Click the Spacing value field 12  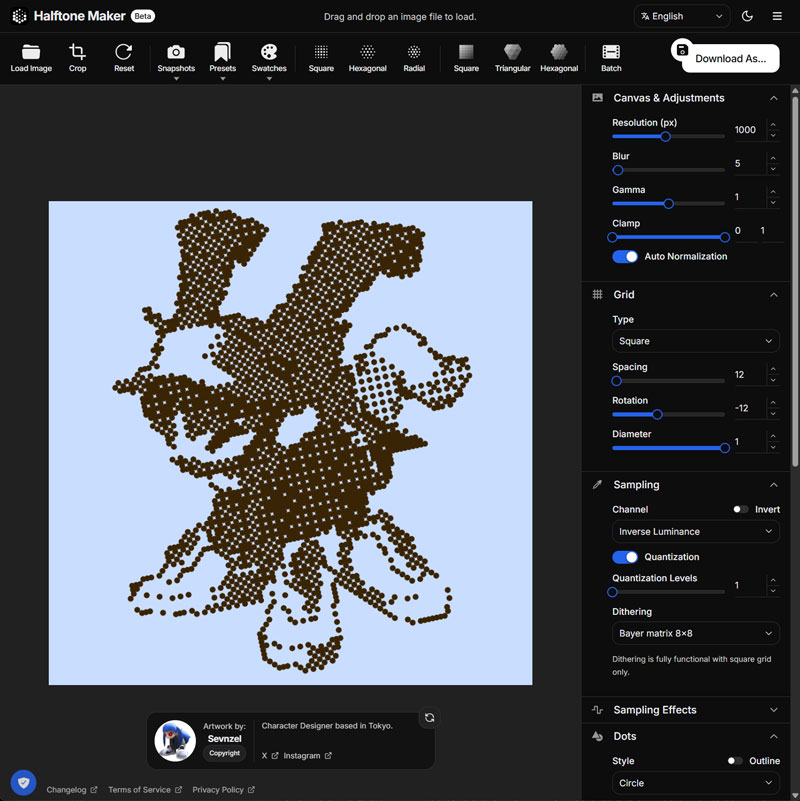pyautogui.click(x=749, y=374)
